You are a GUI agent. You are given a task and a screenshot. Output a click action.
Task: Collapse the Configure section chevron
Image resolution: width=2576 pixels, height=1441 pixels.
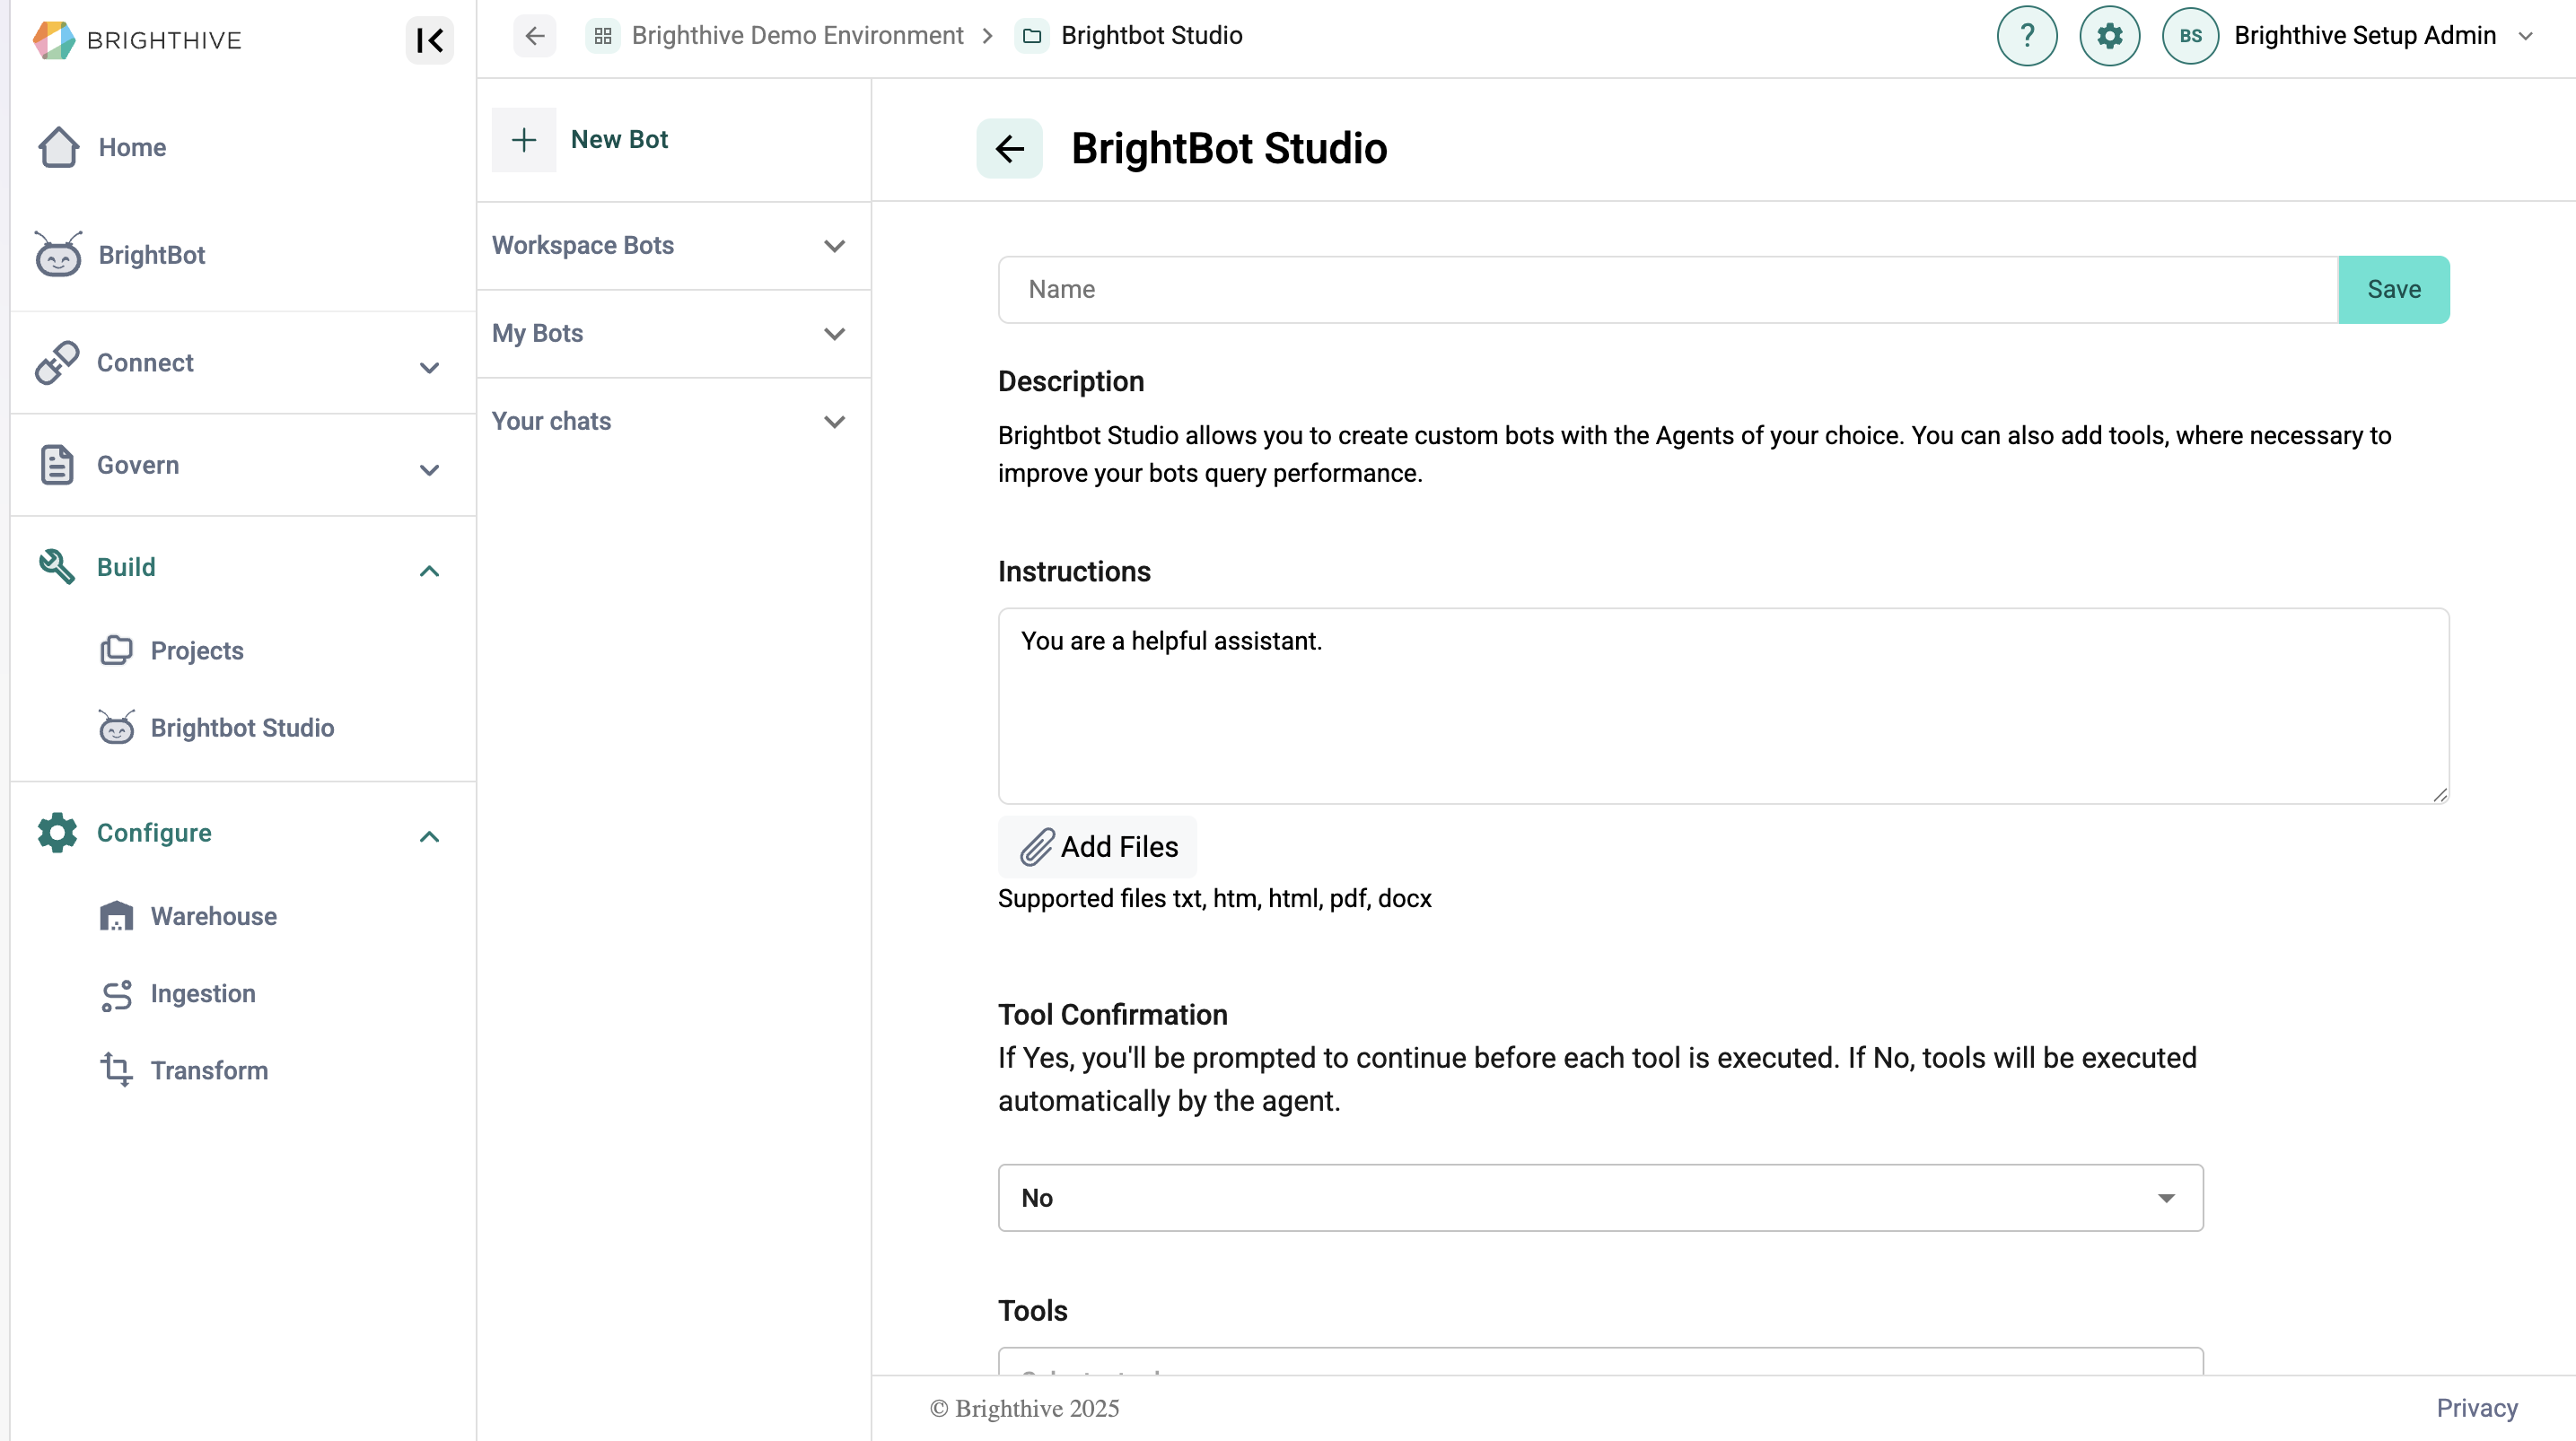(429, 837)
